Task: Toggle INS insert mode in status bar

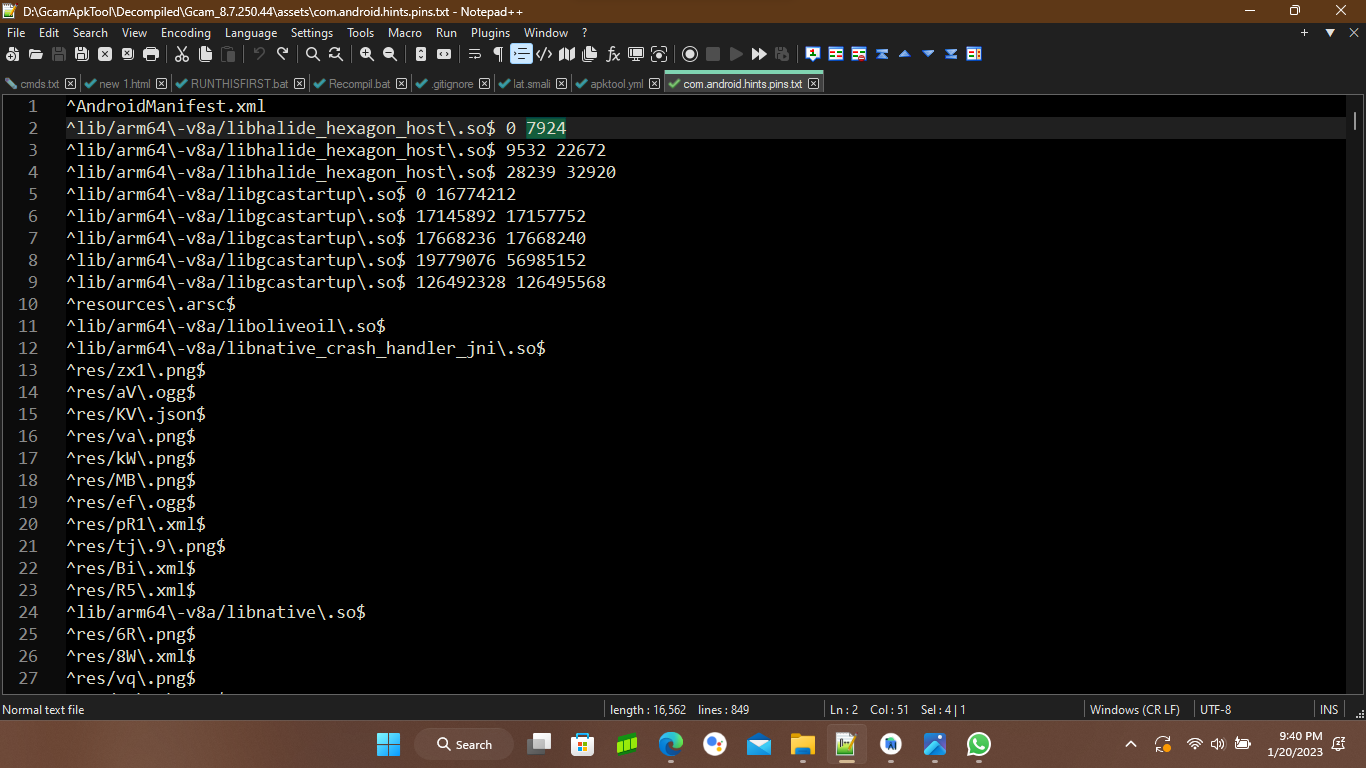Action: click(x=1329, y=710)
